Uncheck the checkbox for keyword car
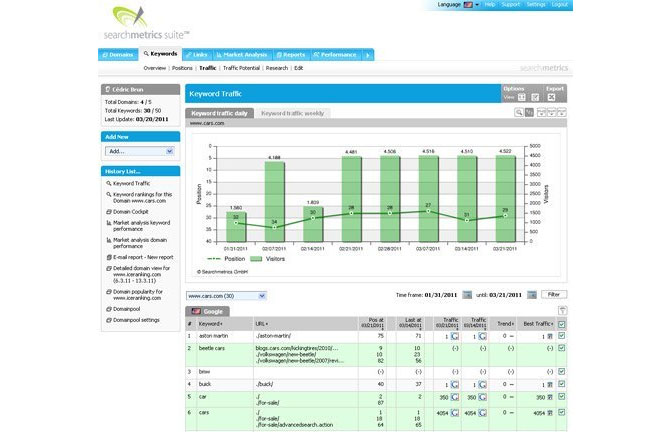 click(x=562, y=397)
